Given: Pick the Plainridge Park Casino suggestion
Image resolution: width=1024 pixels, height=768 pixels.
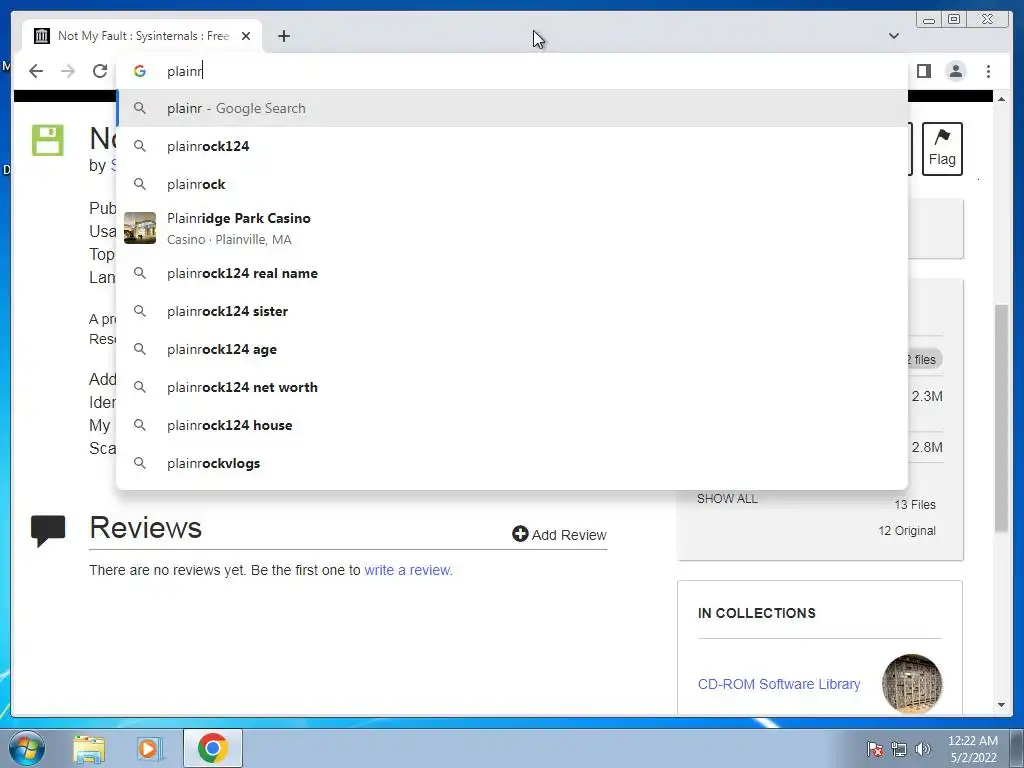Looking at the screenshot, I should click(x=512, y=229).
